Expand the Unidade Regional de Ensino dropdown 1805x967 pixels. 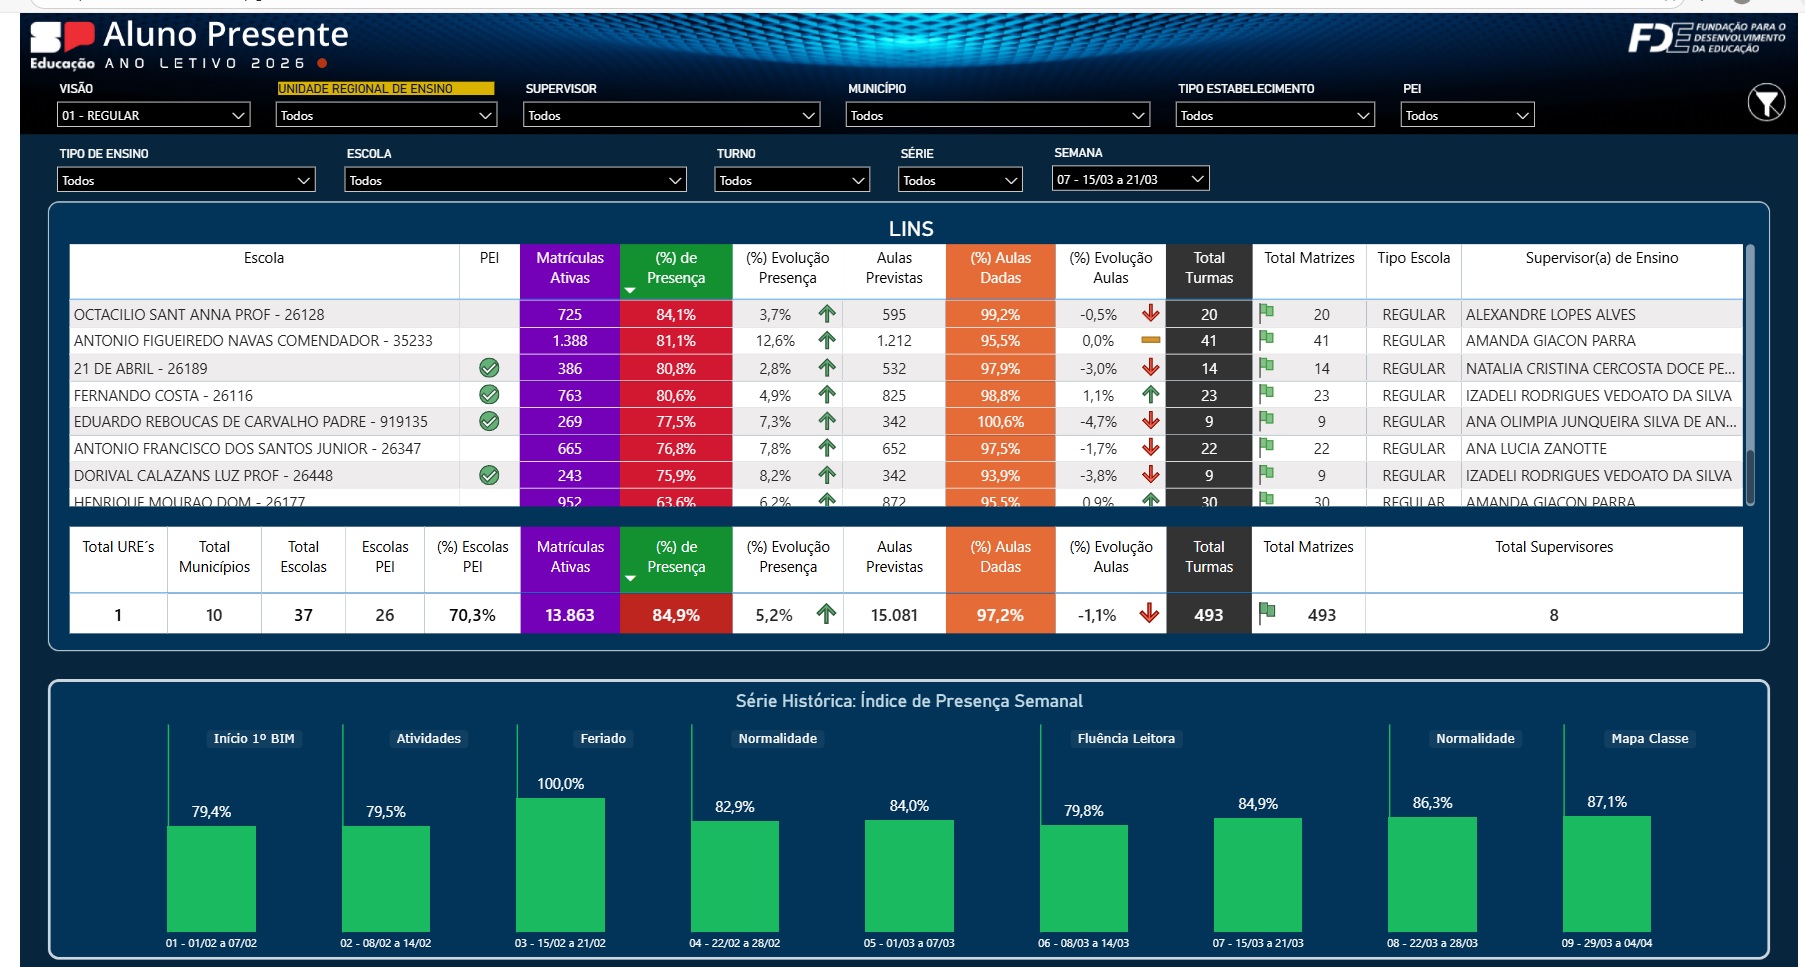(385, 116)
